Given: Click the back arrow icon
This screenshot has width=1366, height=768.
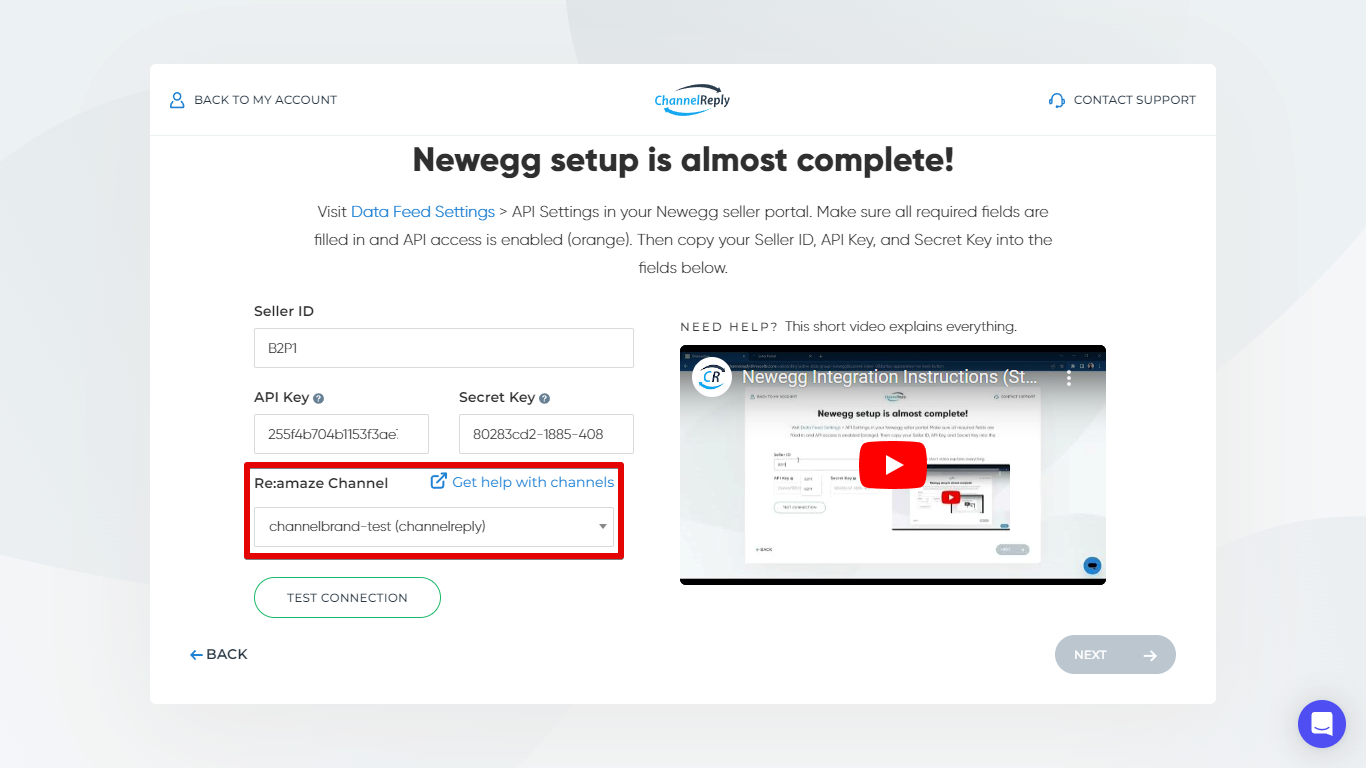Looking at the screenshot, I should click(x=196, y=655).
